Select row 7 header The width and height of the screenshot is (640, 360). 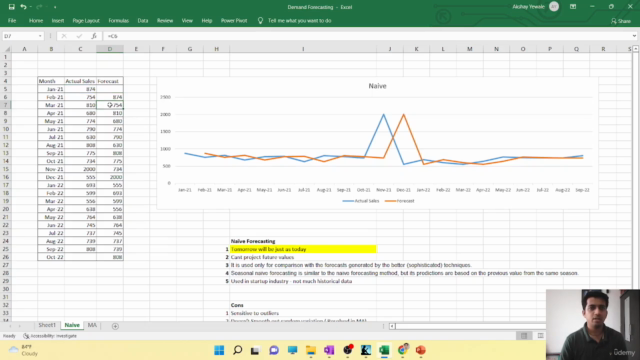click(x=6, y=105)
